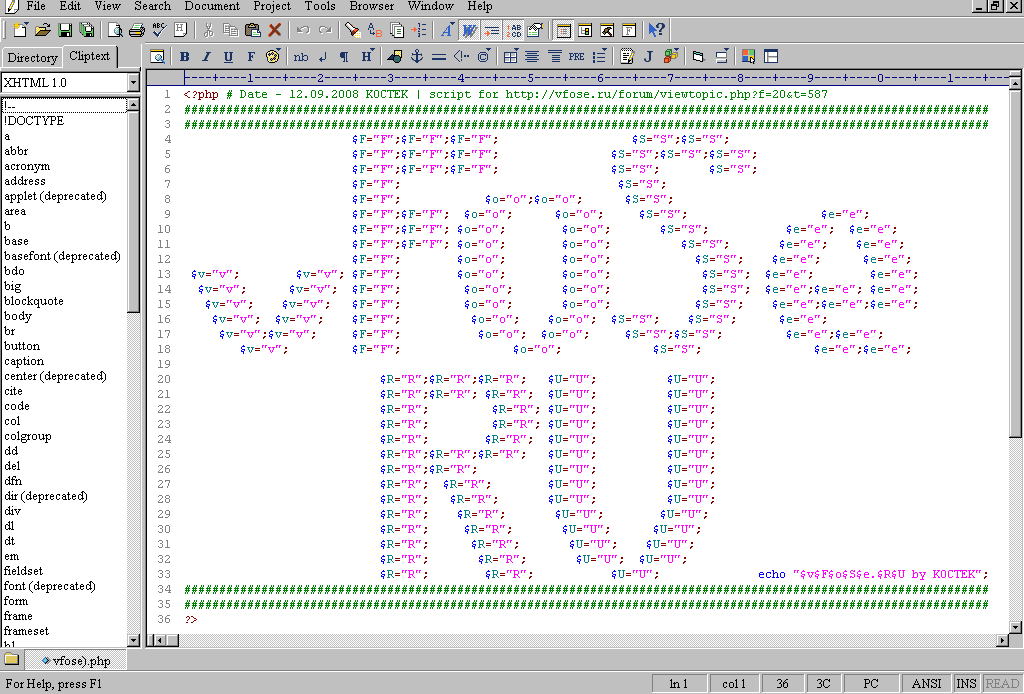Click the Print icon in toolbar
Image resolution: width=1024 pixels, height=694 pixels.
tap(137, 30)
